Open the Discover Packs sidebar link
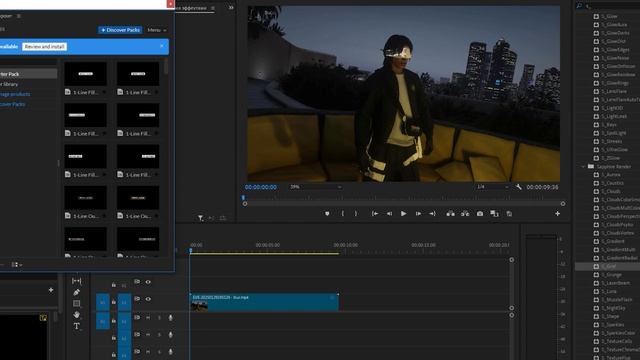Viewport: 640px width, 360px height. tap(13, 104)
